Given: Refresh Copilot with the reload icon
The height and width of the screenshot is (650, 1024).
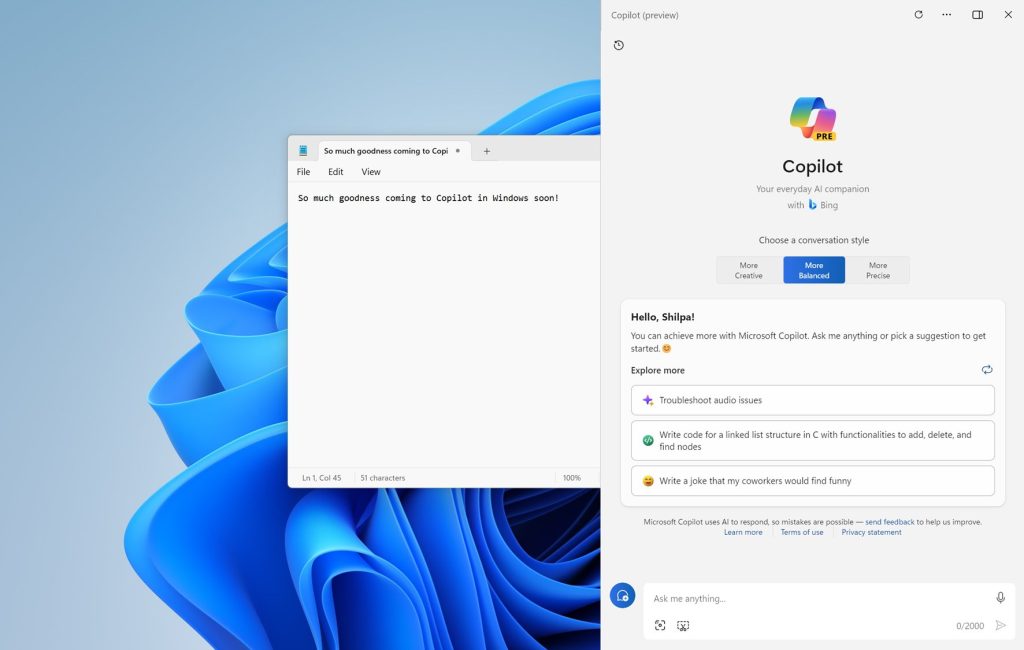Looking at the screenshot, I should [917, 15].
